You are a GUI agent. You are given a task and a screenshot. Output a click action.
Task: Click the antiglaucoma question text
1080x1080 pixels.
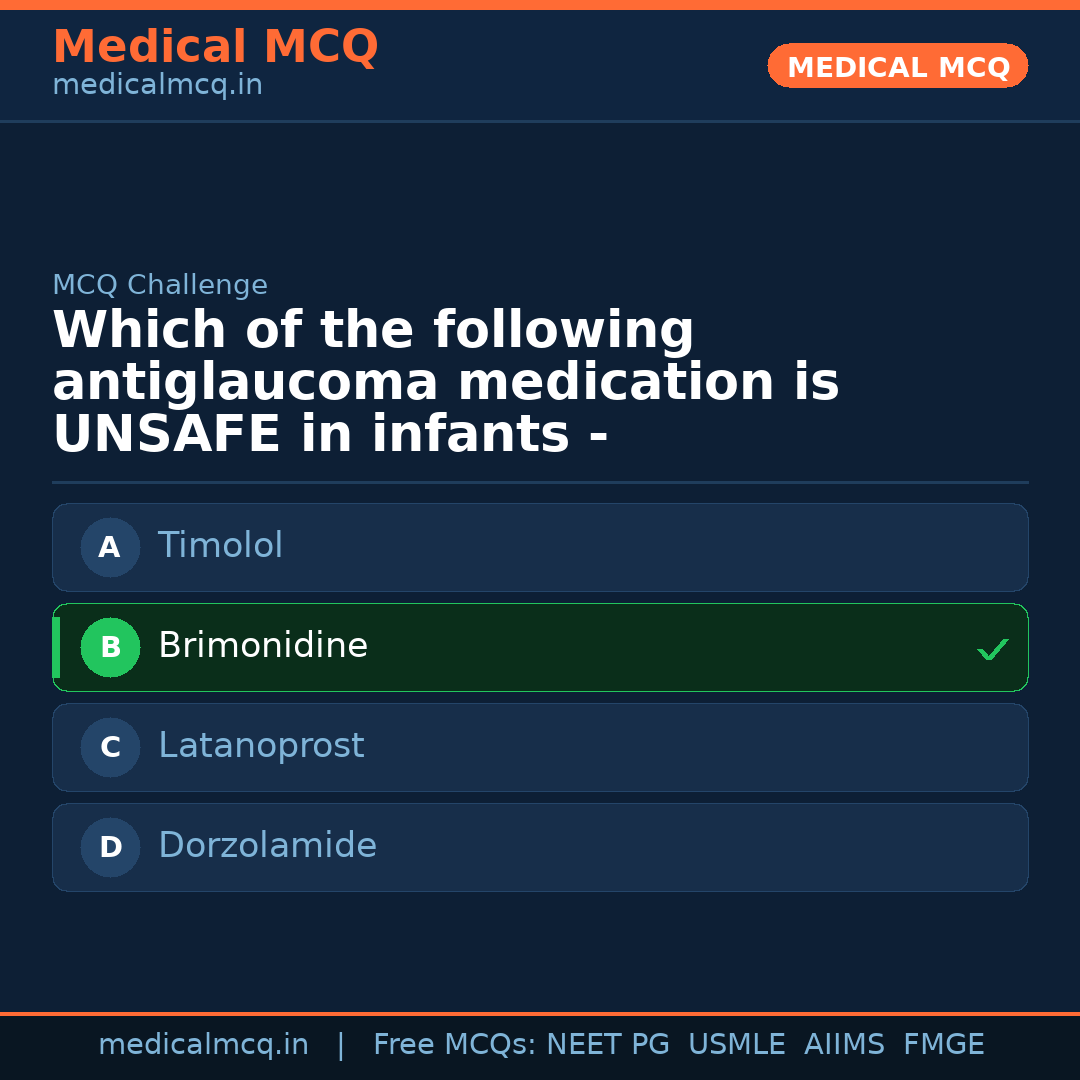point(445,383)
